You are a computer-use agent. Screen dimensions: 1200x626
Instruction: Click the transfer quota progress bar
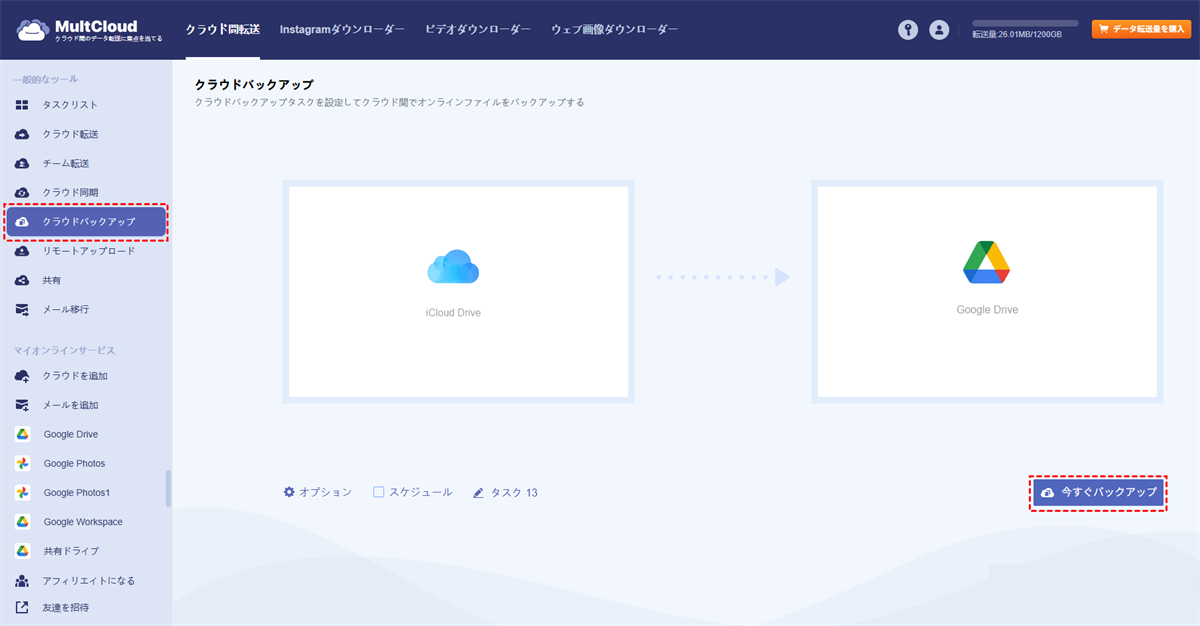pos(1025,23)
